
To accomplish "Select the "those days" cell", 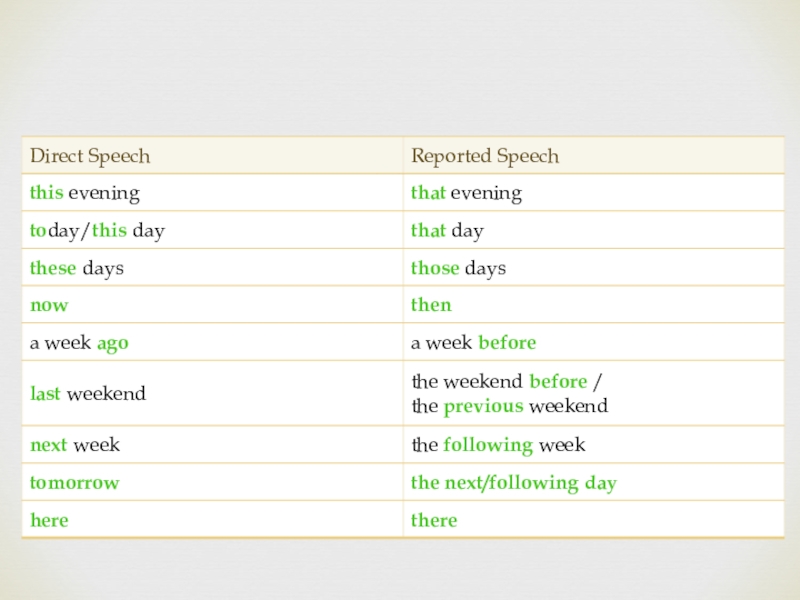I will 459,268.
